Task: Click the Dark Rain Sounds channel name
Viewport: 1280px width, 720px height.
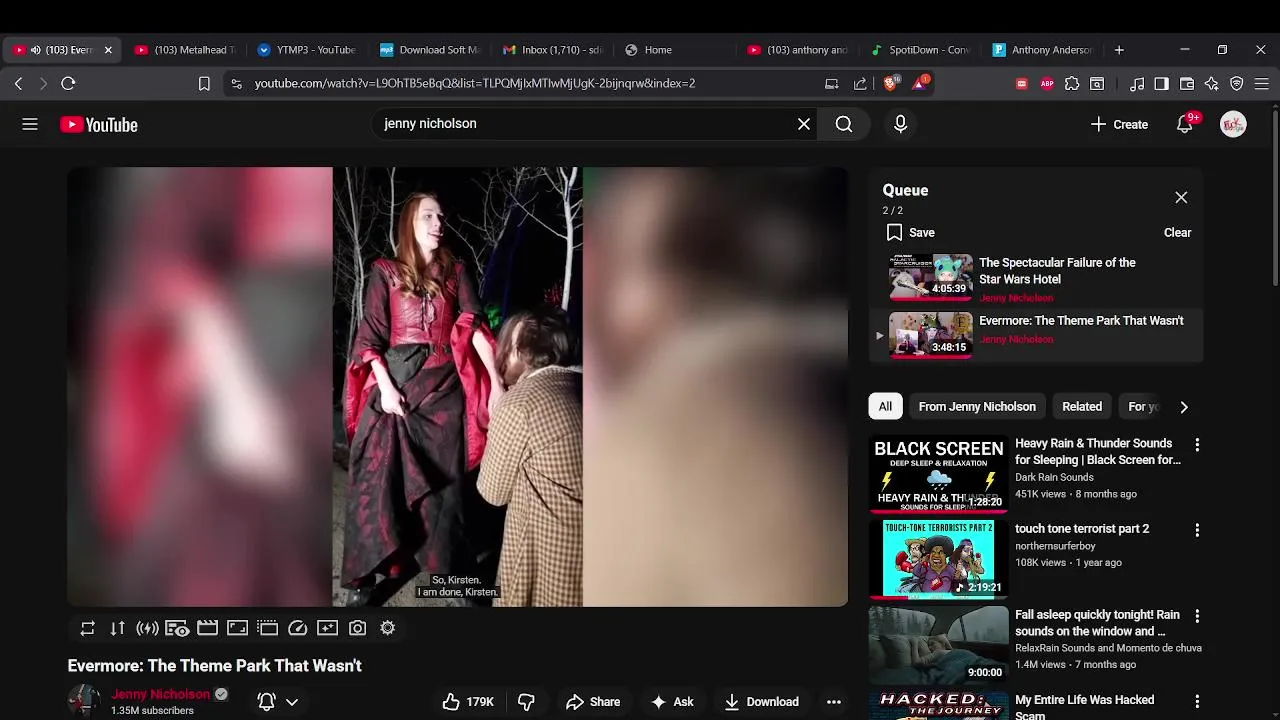Action: (1054, 478)
